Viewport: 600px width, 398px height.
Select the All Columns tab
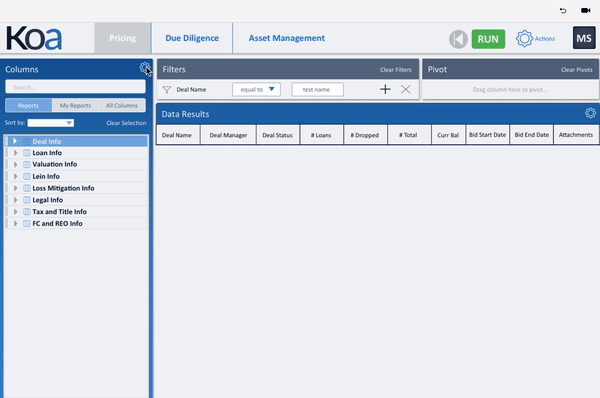pos(122,105)
